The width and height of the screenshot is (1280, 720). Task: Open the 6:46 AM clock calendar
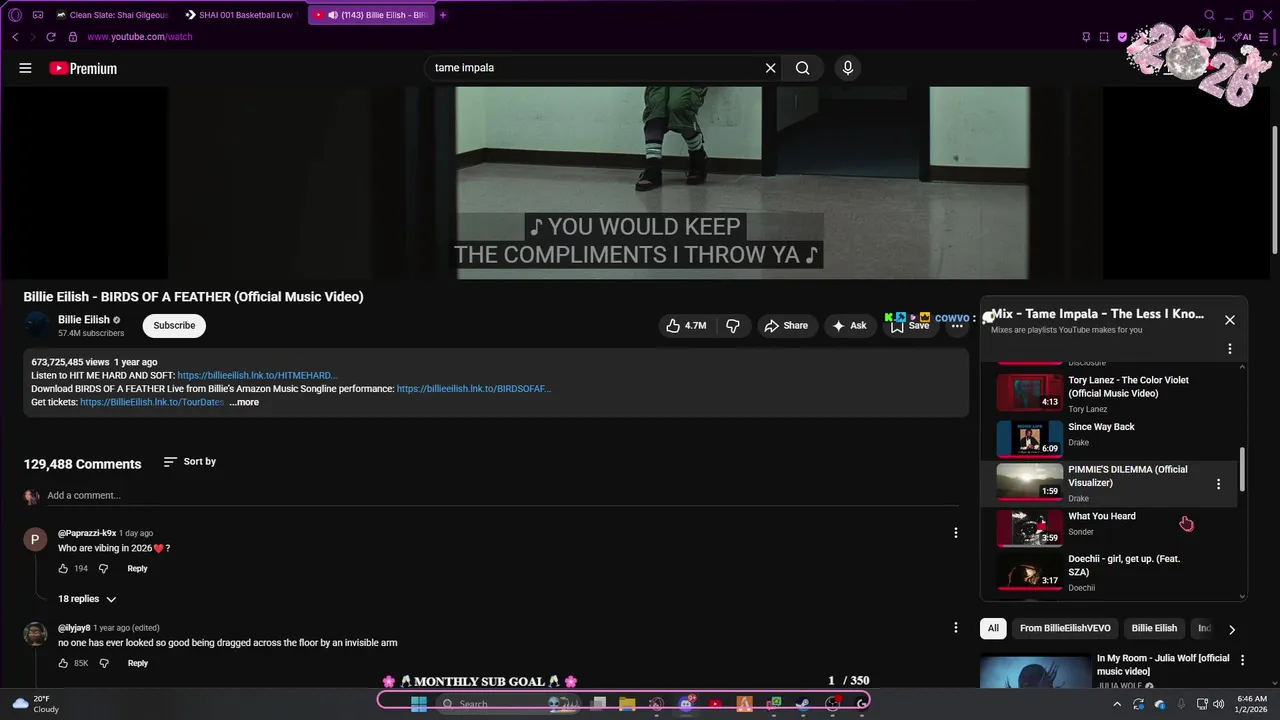1252,704
